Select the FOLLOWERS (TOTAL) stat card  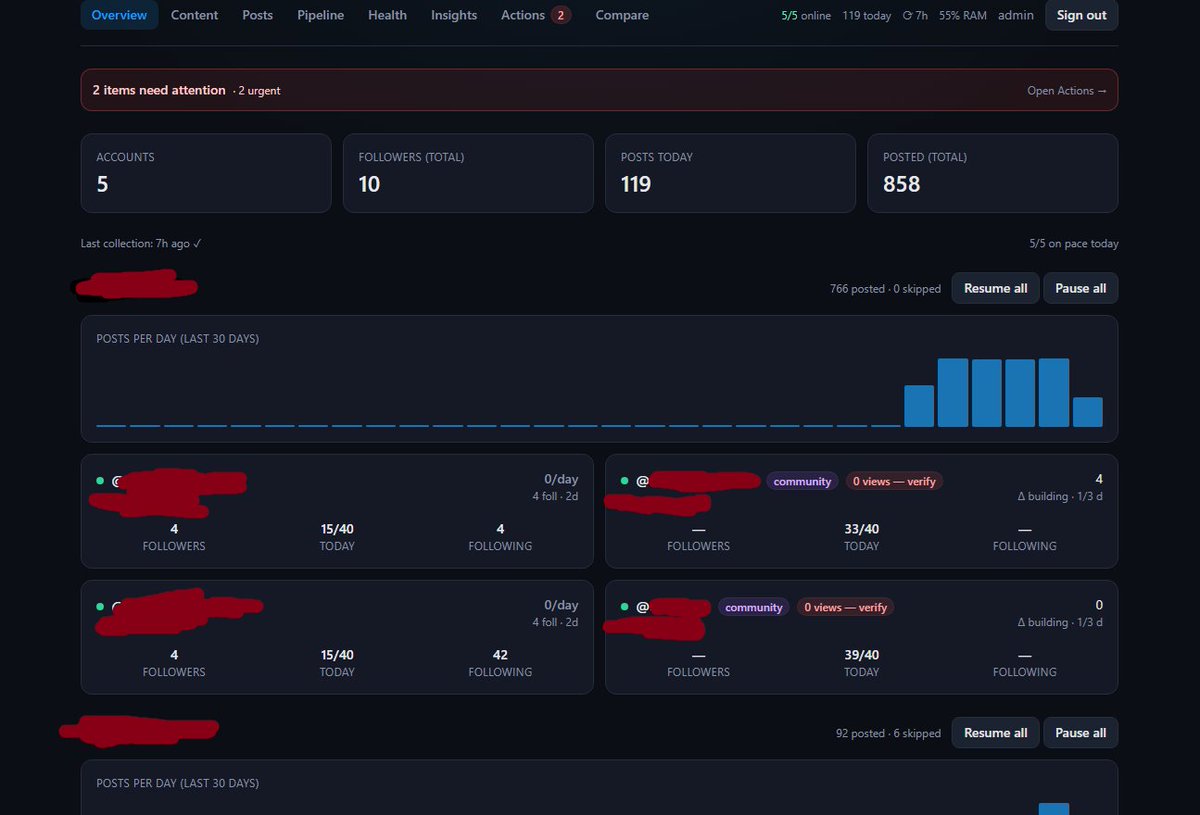[x=468, y=173]
